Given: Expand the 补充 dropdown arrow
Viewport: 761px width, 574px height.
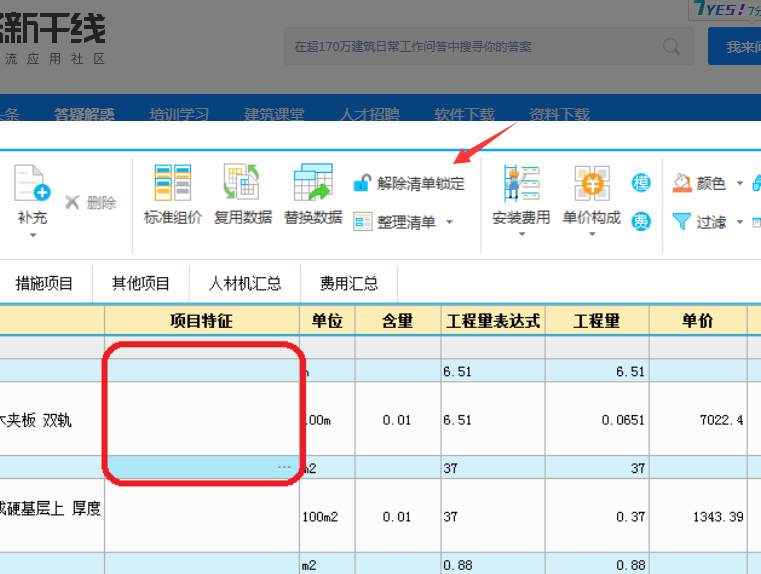Looking at the screenshot, I should [33, 235].
